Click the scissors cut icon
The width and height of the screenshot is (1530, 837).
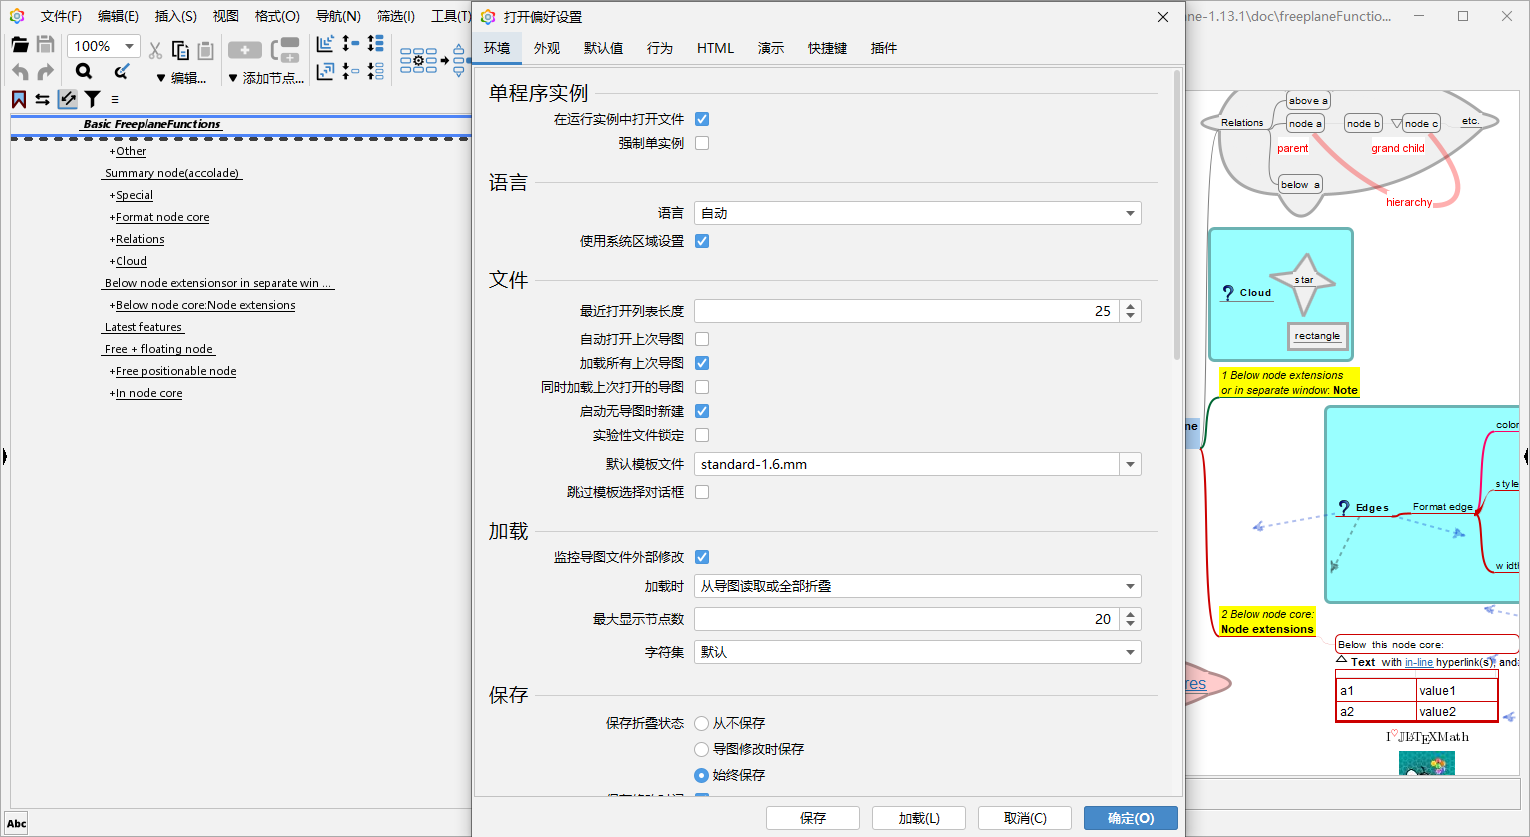156,50
